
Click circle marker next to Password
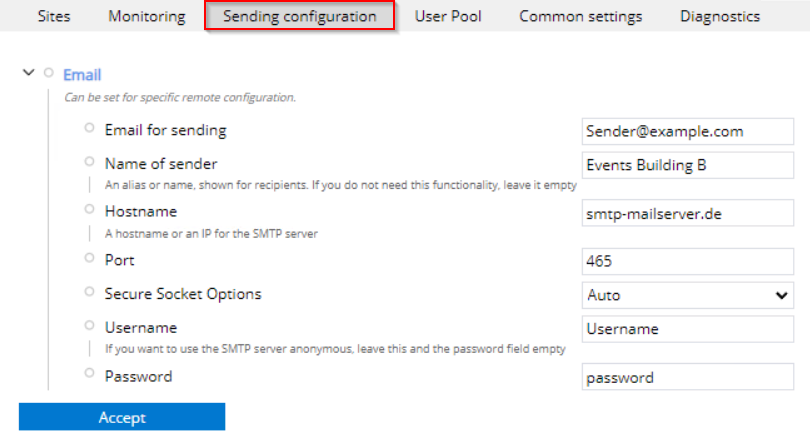coord(90,374)
